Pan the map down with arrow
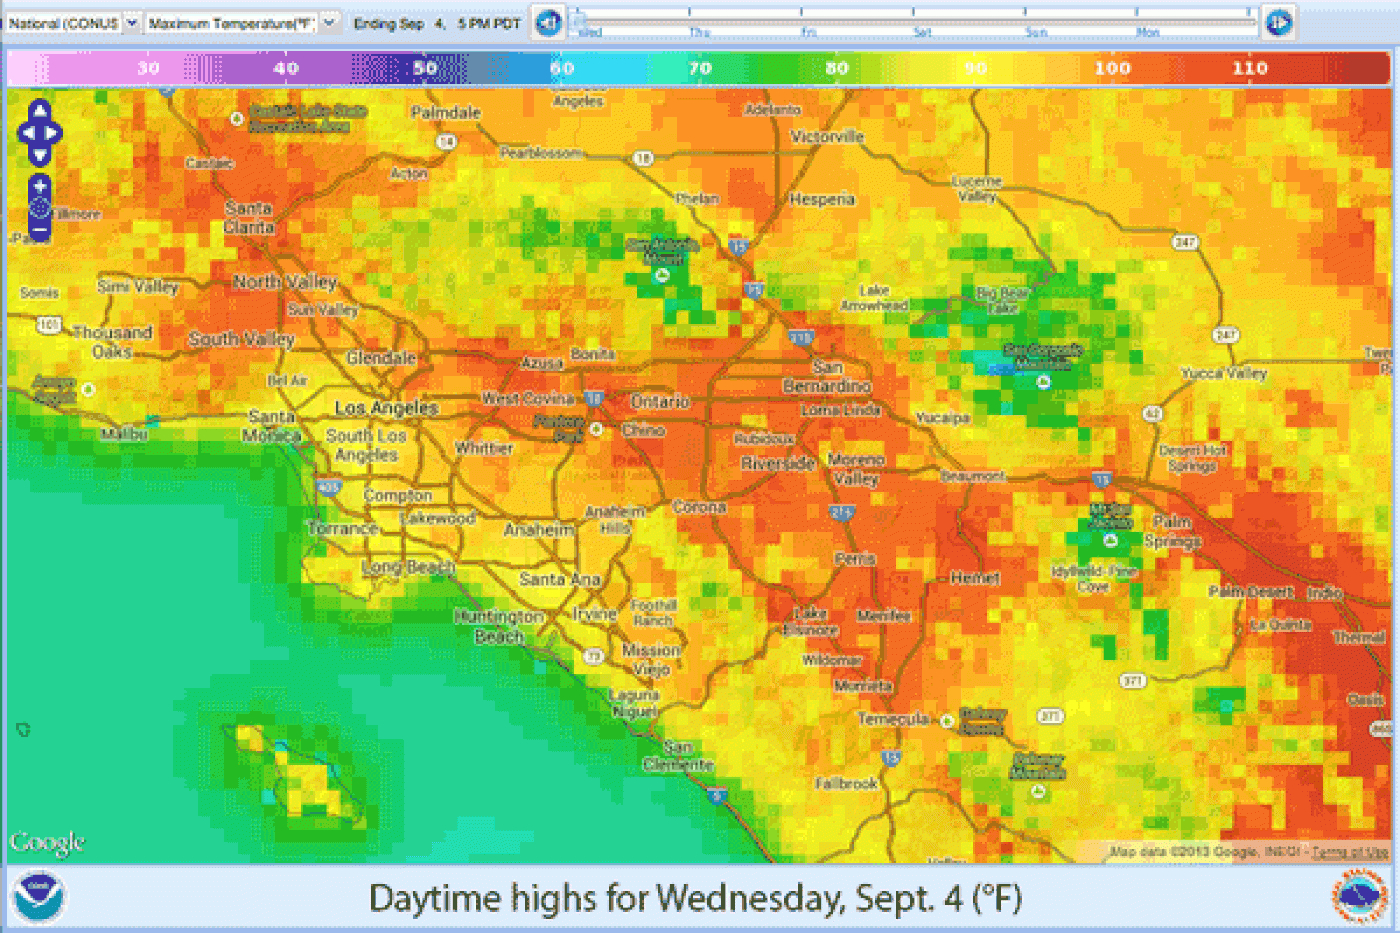The height and width of the screenshot is (933, 1400). click(39, 155)
